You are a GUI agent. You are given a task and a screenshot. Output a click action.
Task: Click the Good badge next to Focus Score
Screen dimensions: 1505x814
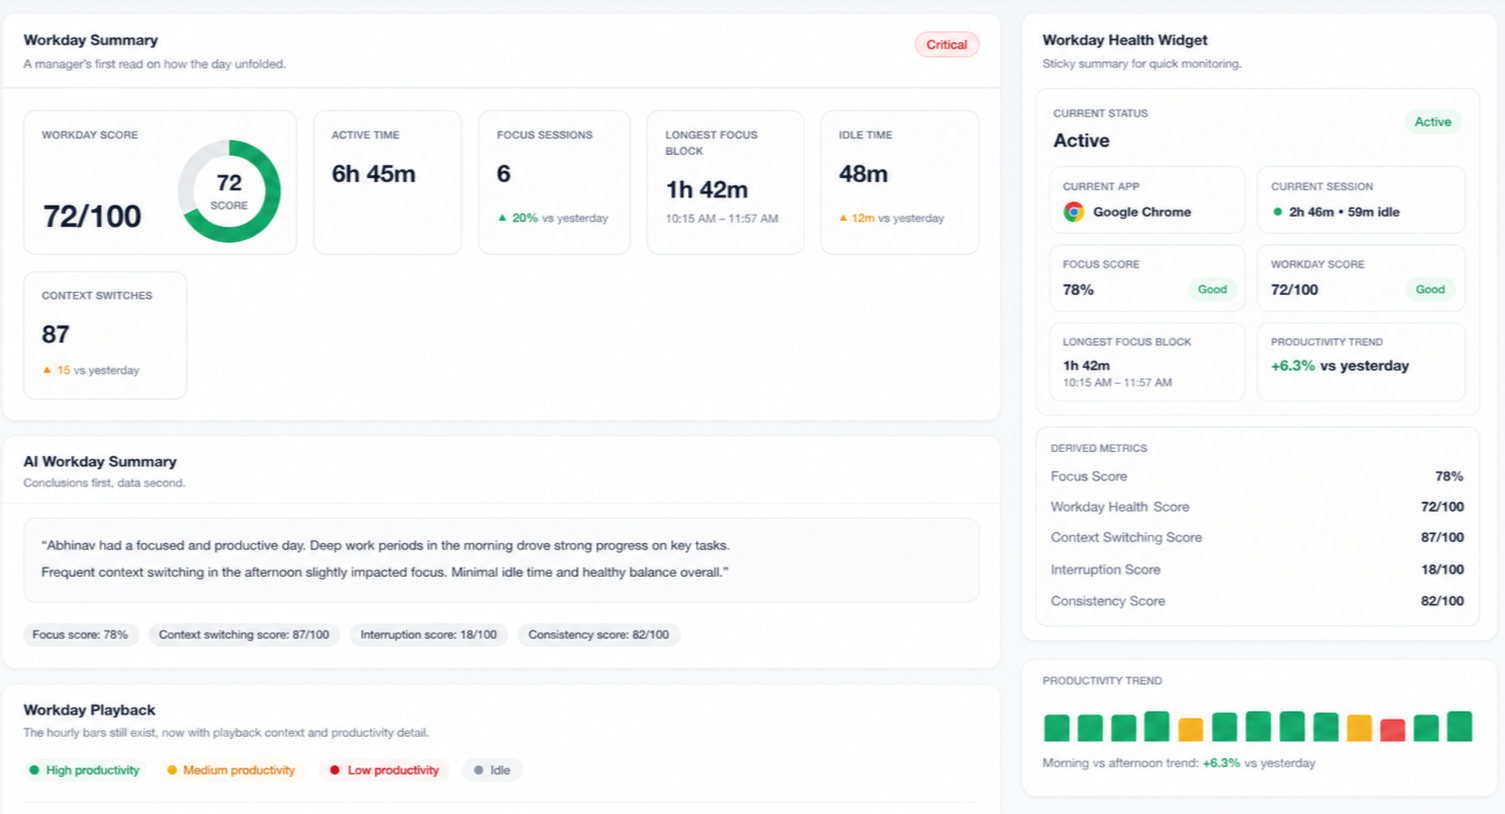(1212, 290)
